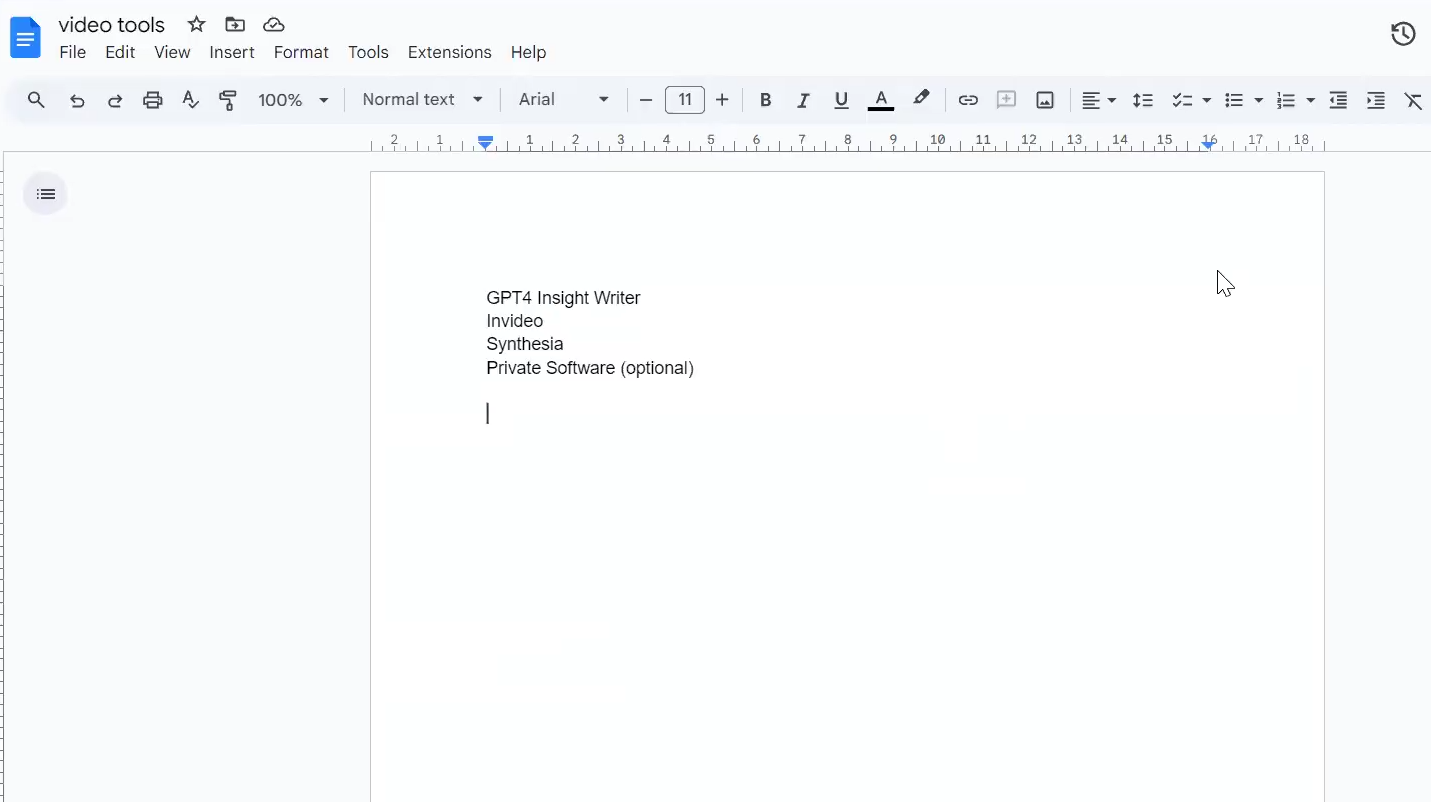Open the Normal text style dropdown

[x=423, y=100]
